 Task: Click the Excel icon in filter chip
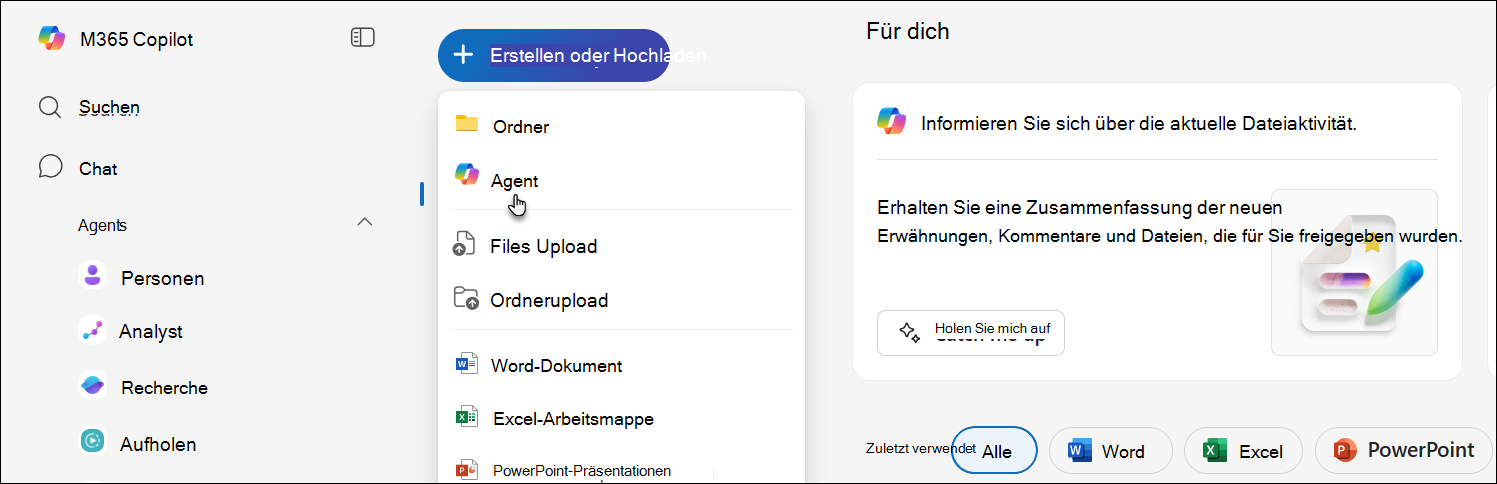[x=1215, y=451]
